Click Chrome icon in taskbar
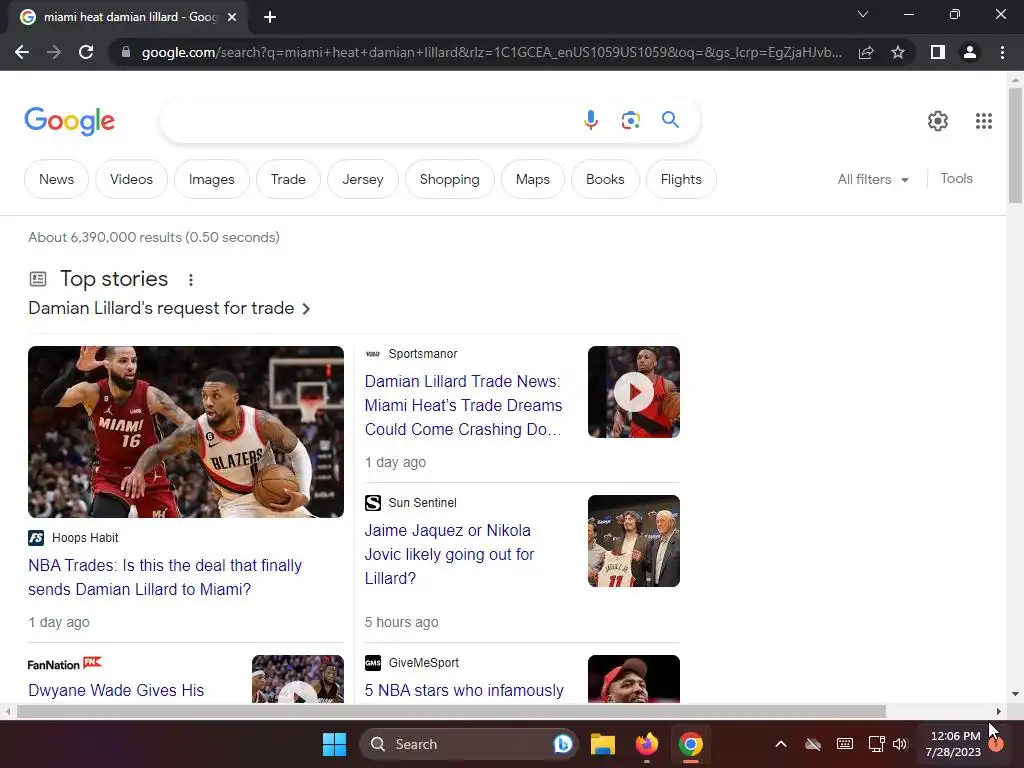1024x768 pixels. click(x=690, y=744)
